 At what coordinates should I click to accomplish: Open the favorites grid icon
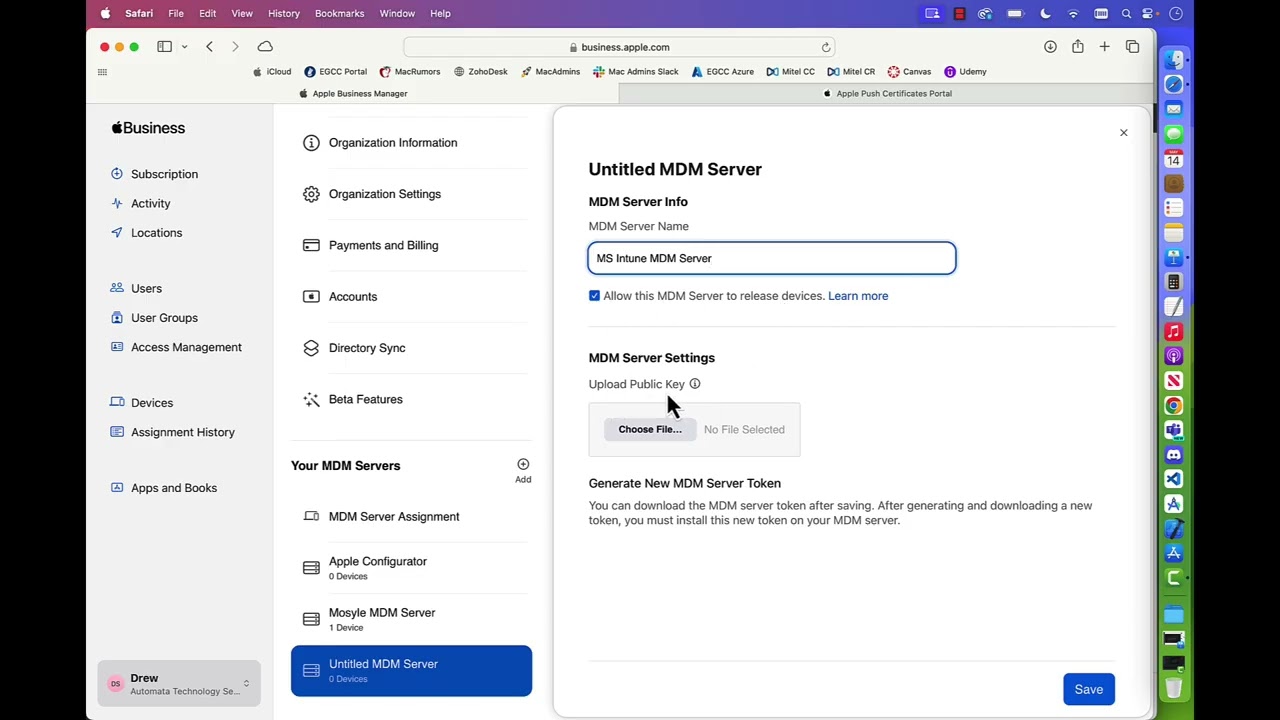tap(102, 72)
